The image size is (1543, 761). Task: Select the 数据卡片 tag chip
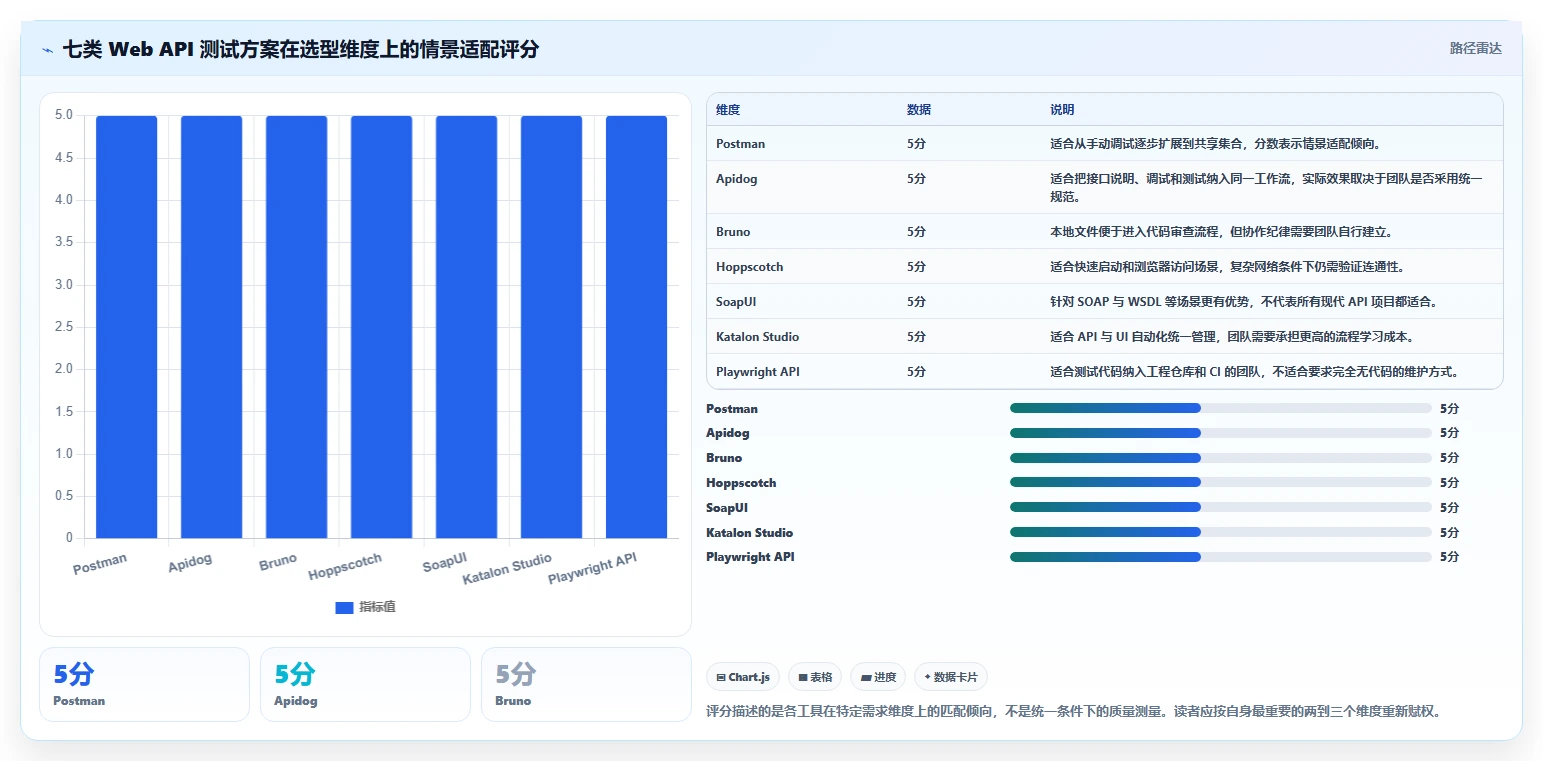pos(951,677)
